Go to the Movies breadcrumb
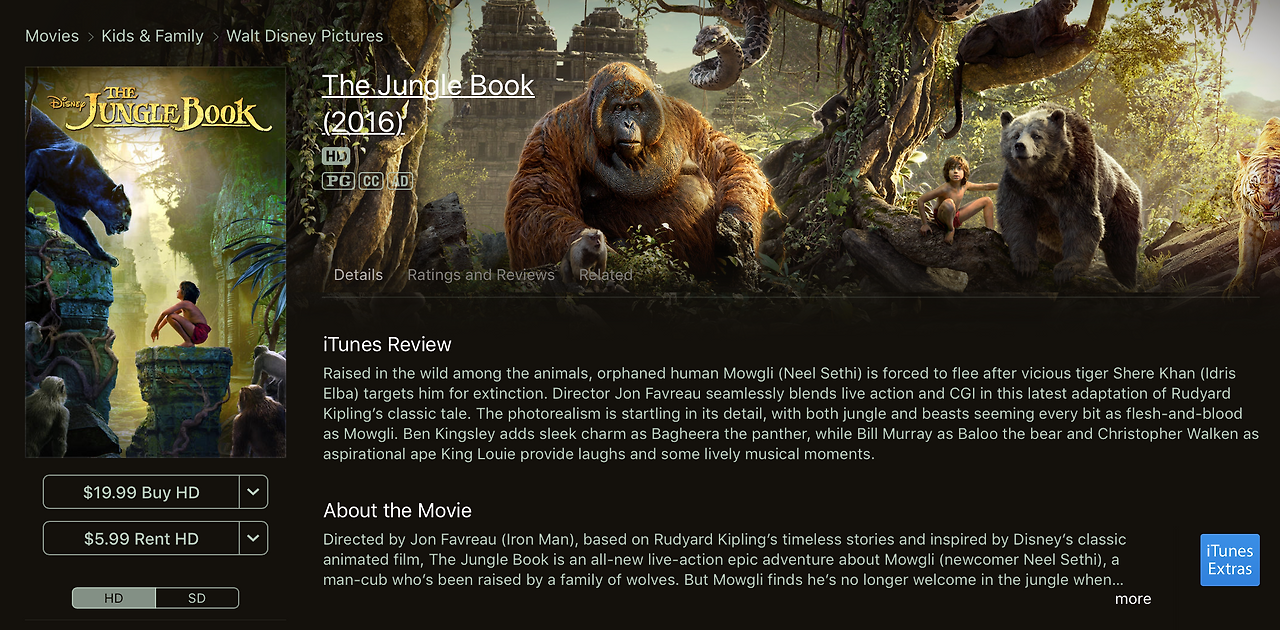1280x630 pixels. click(x=52, y=36)
